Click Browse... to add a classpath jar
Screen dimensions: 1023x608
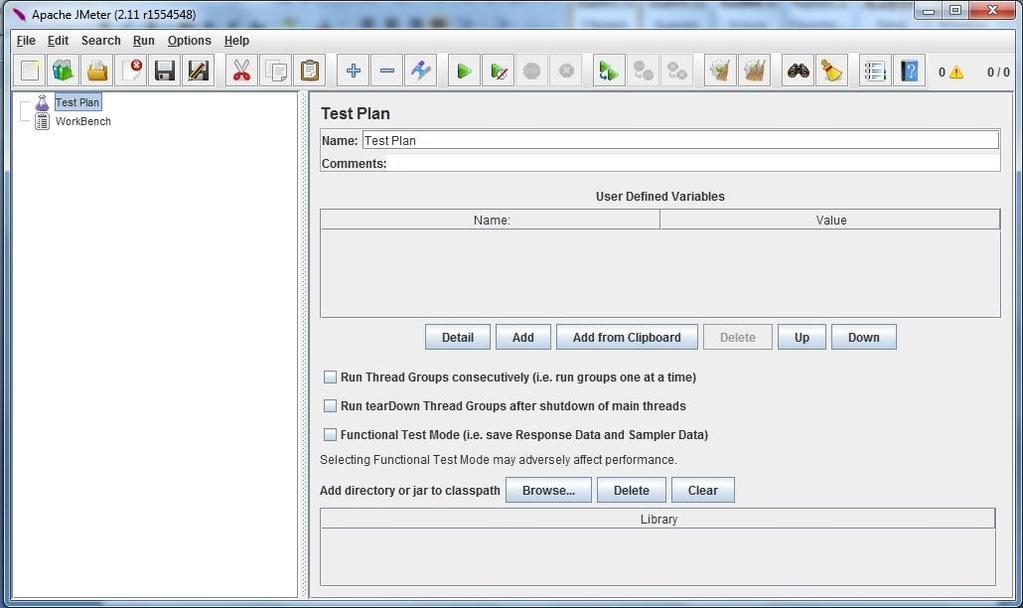coord(549,491)
